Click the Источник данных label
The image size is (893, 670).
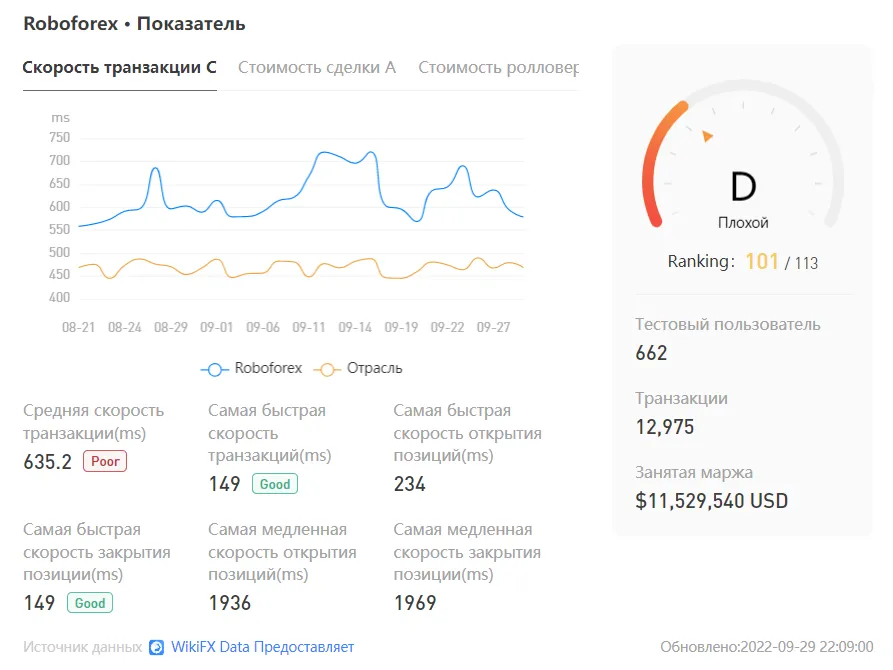(x=83, y=647)
